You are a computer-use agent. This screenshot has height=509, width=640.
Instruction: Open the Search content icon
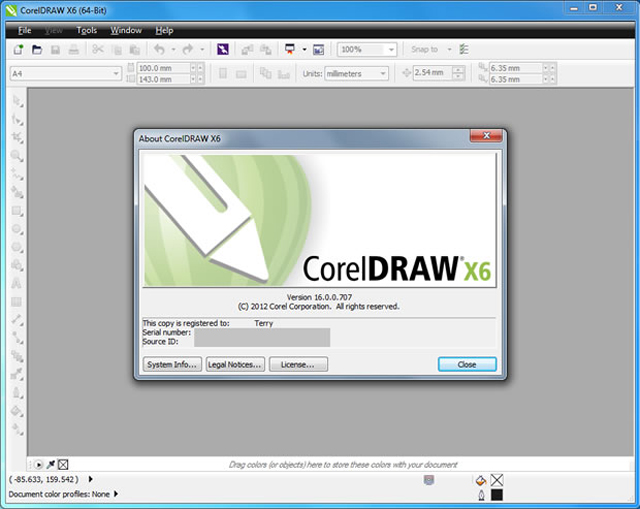click(222, 50)
